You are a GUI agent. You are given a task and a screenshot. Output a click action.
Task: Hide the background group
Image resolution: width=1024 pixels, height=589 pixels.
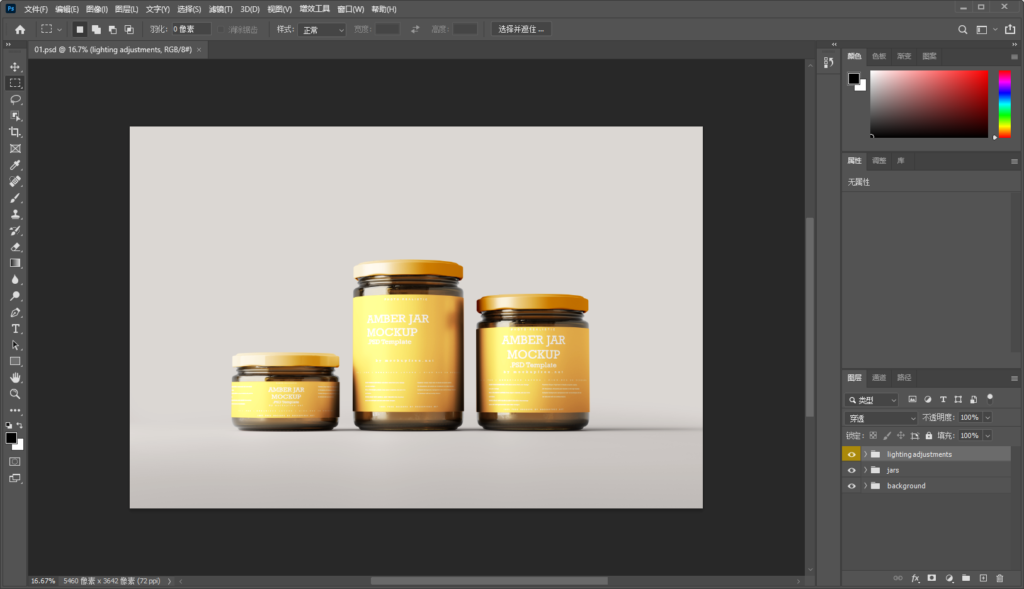[852, 486]
